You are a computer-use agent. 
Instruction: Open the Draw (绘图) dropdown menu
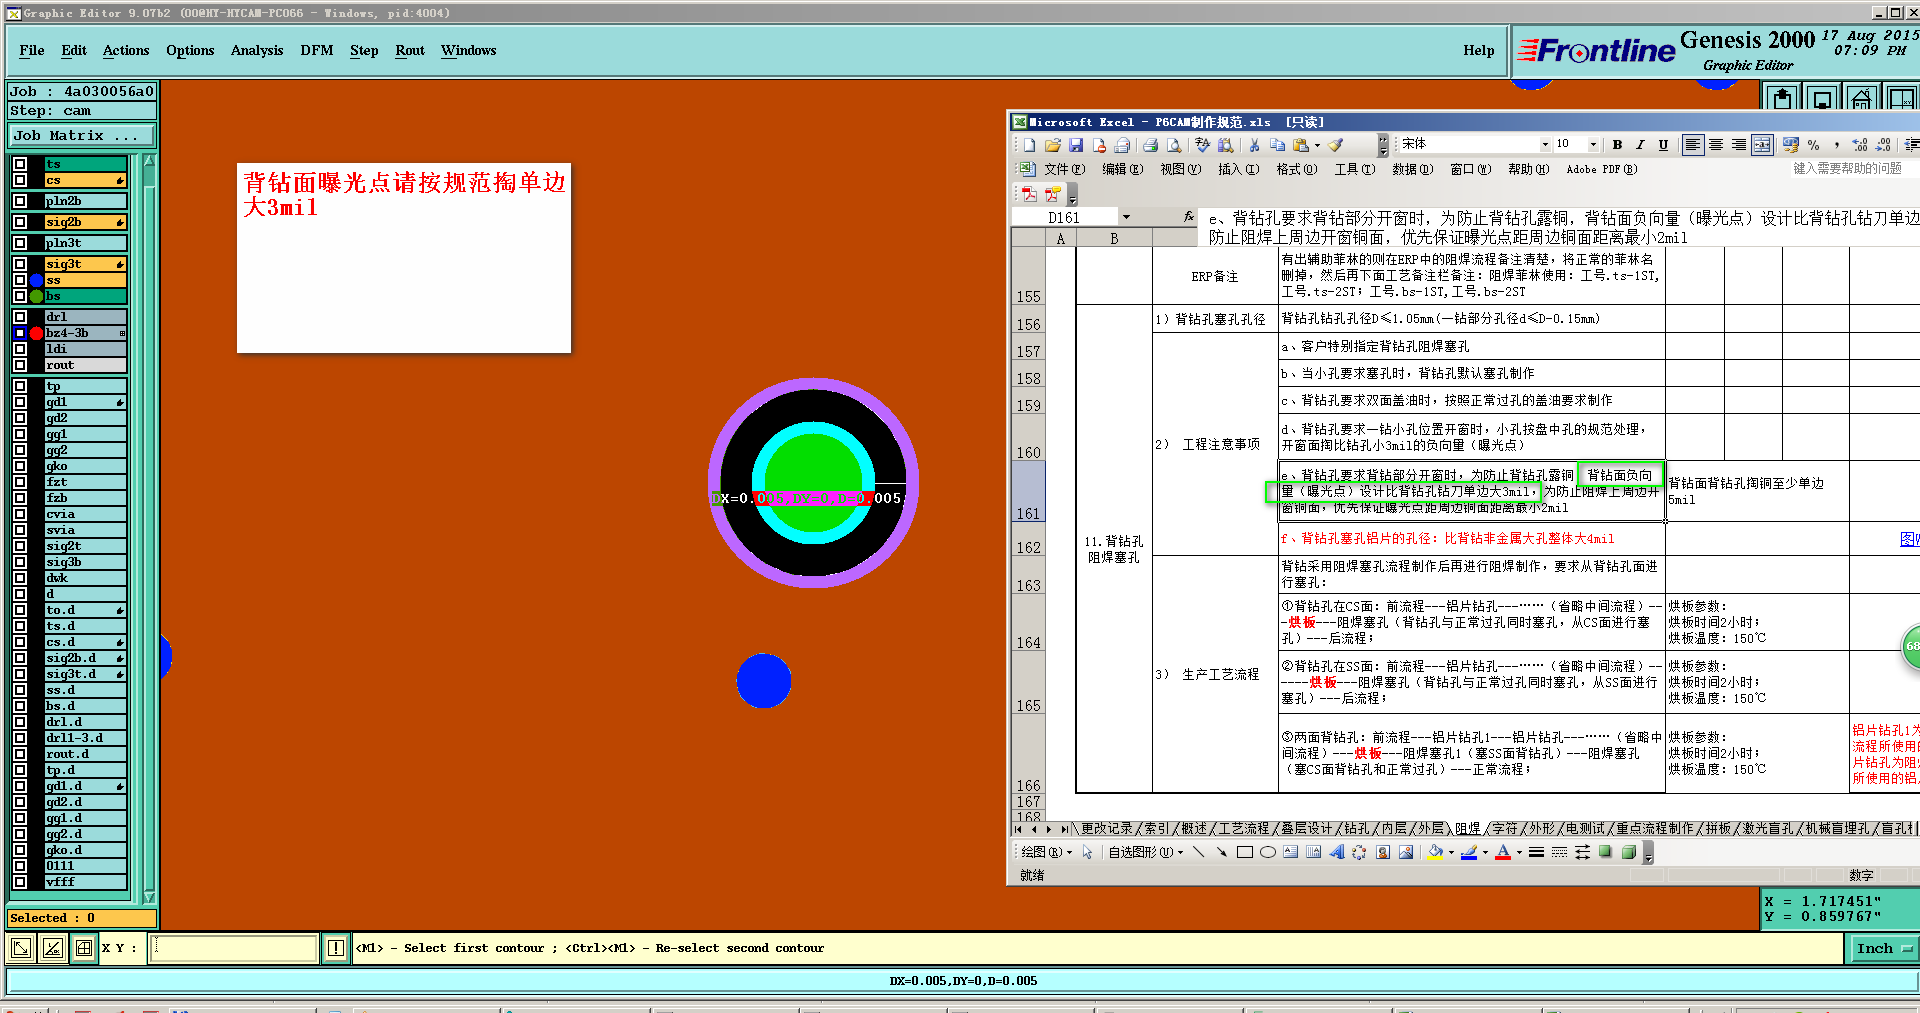tap(1046, 852)
